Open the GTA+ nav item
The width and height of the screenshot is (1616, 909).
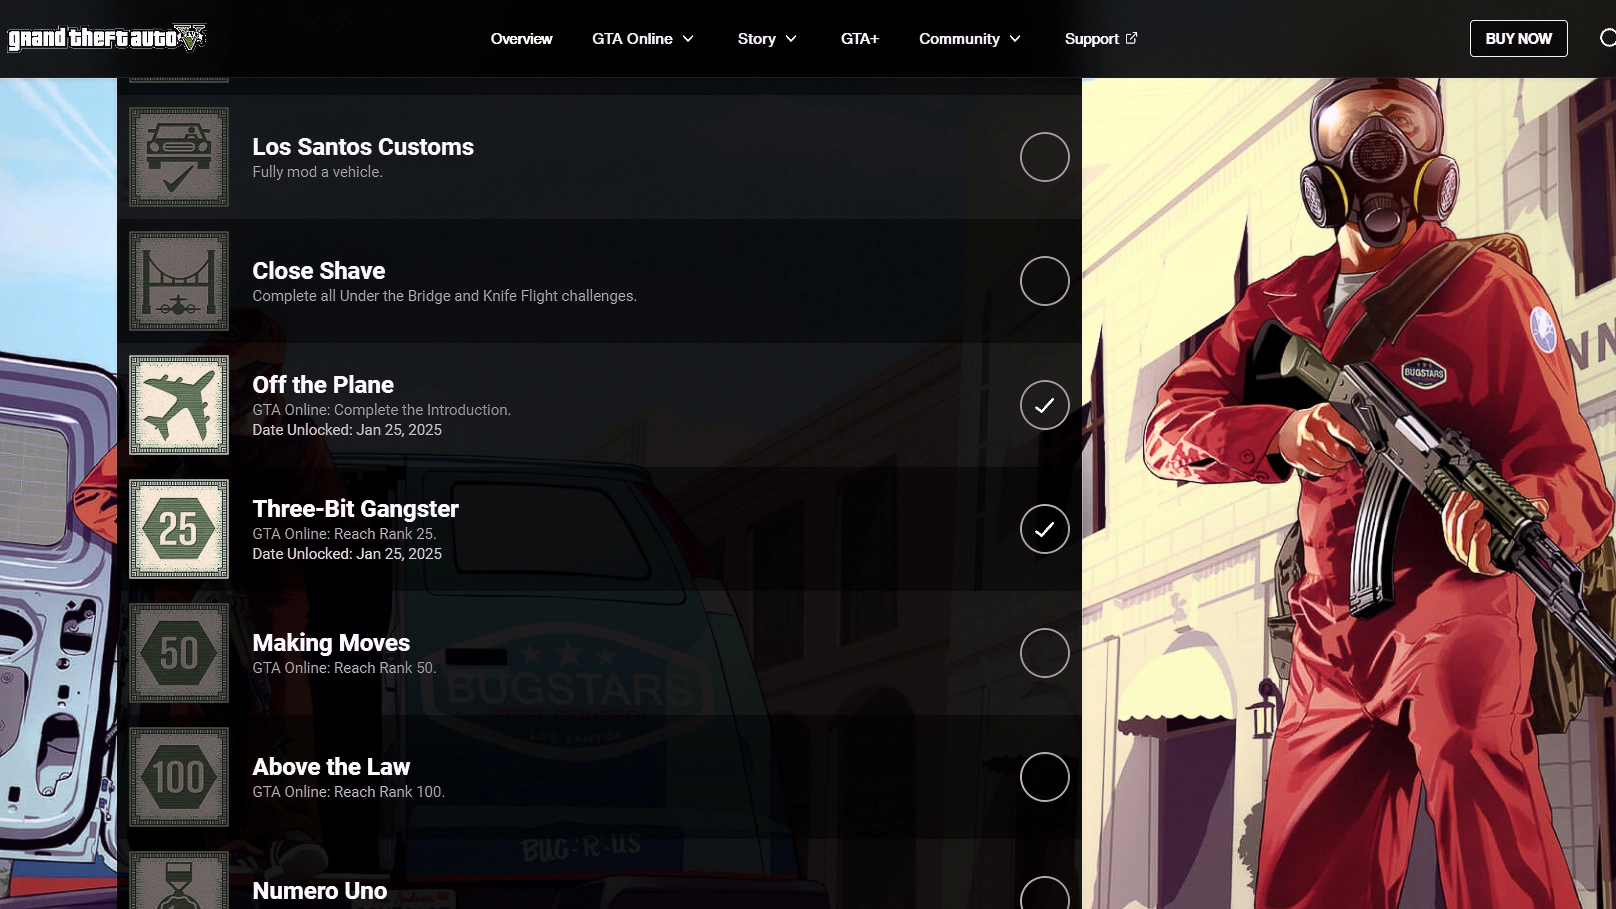859,39
